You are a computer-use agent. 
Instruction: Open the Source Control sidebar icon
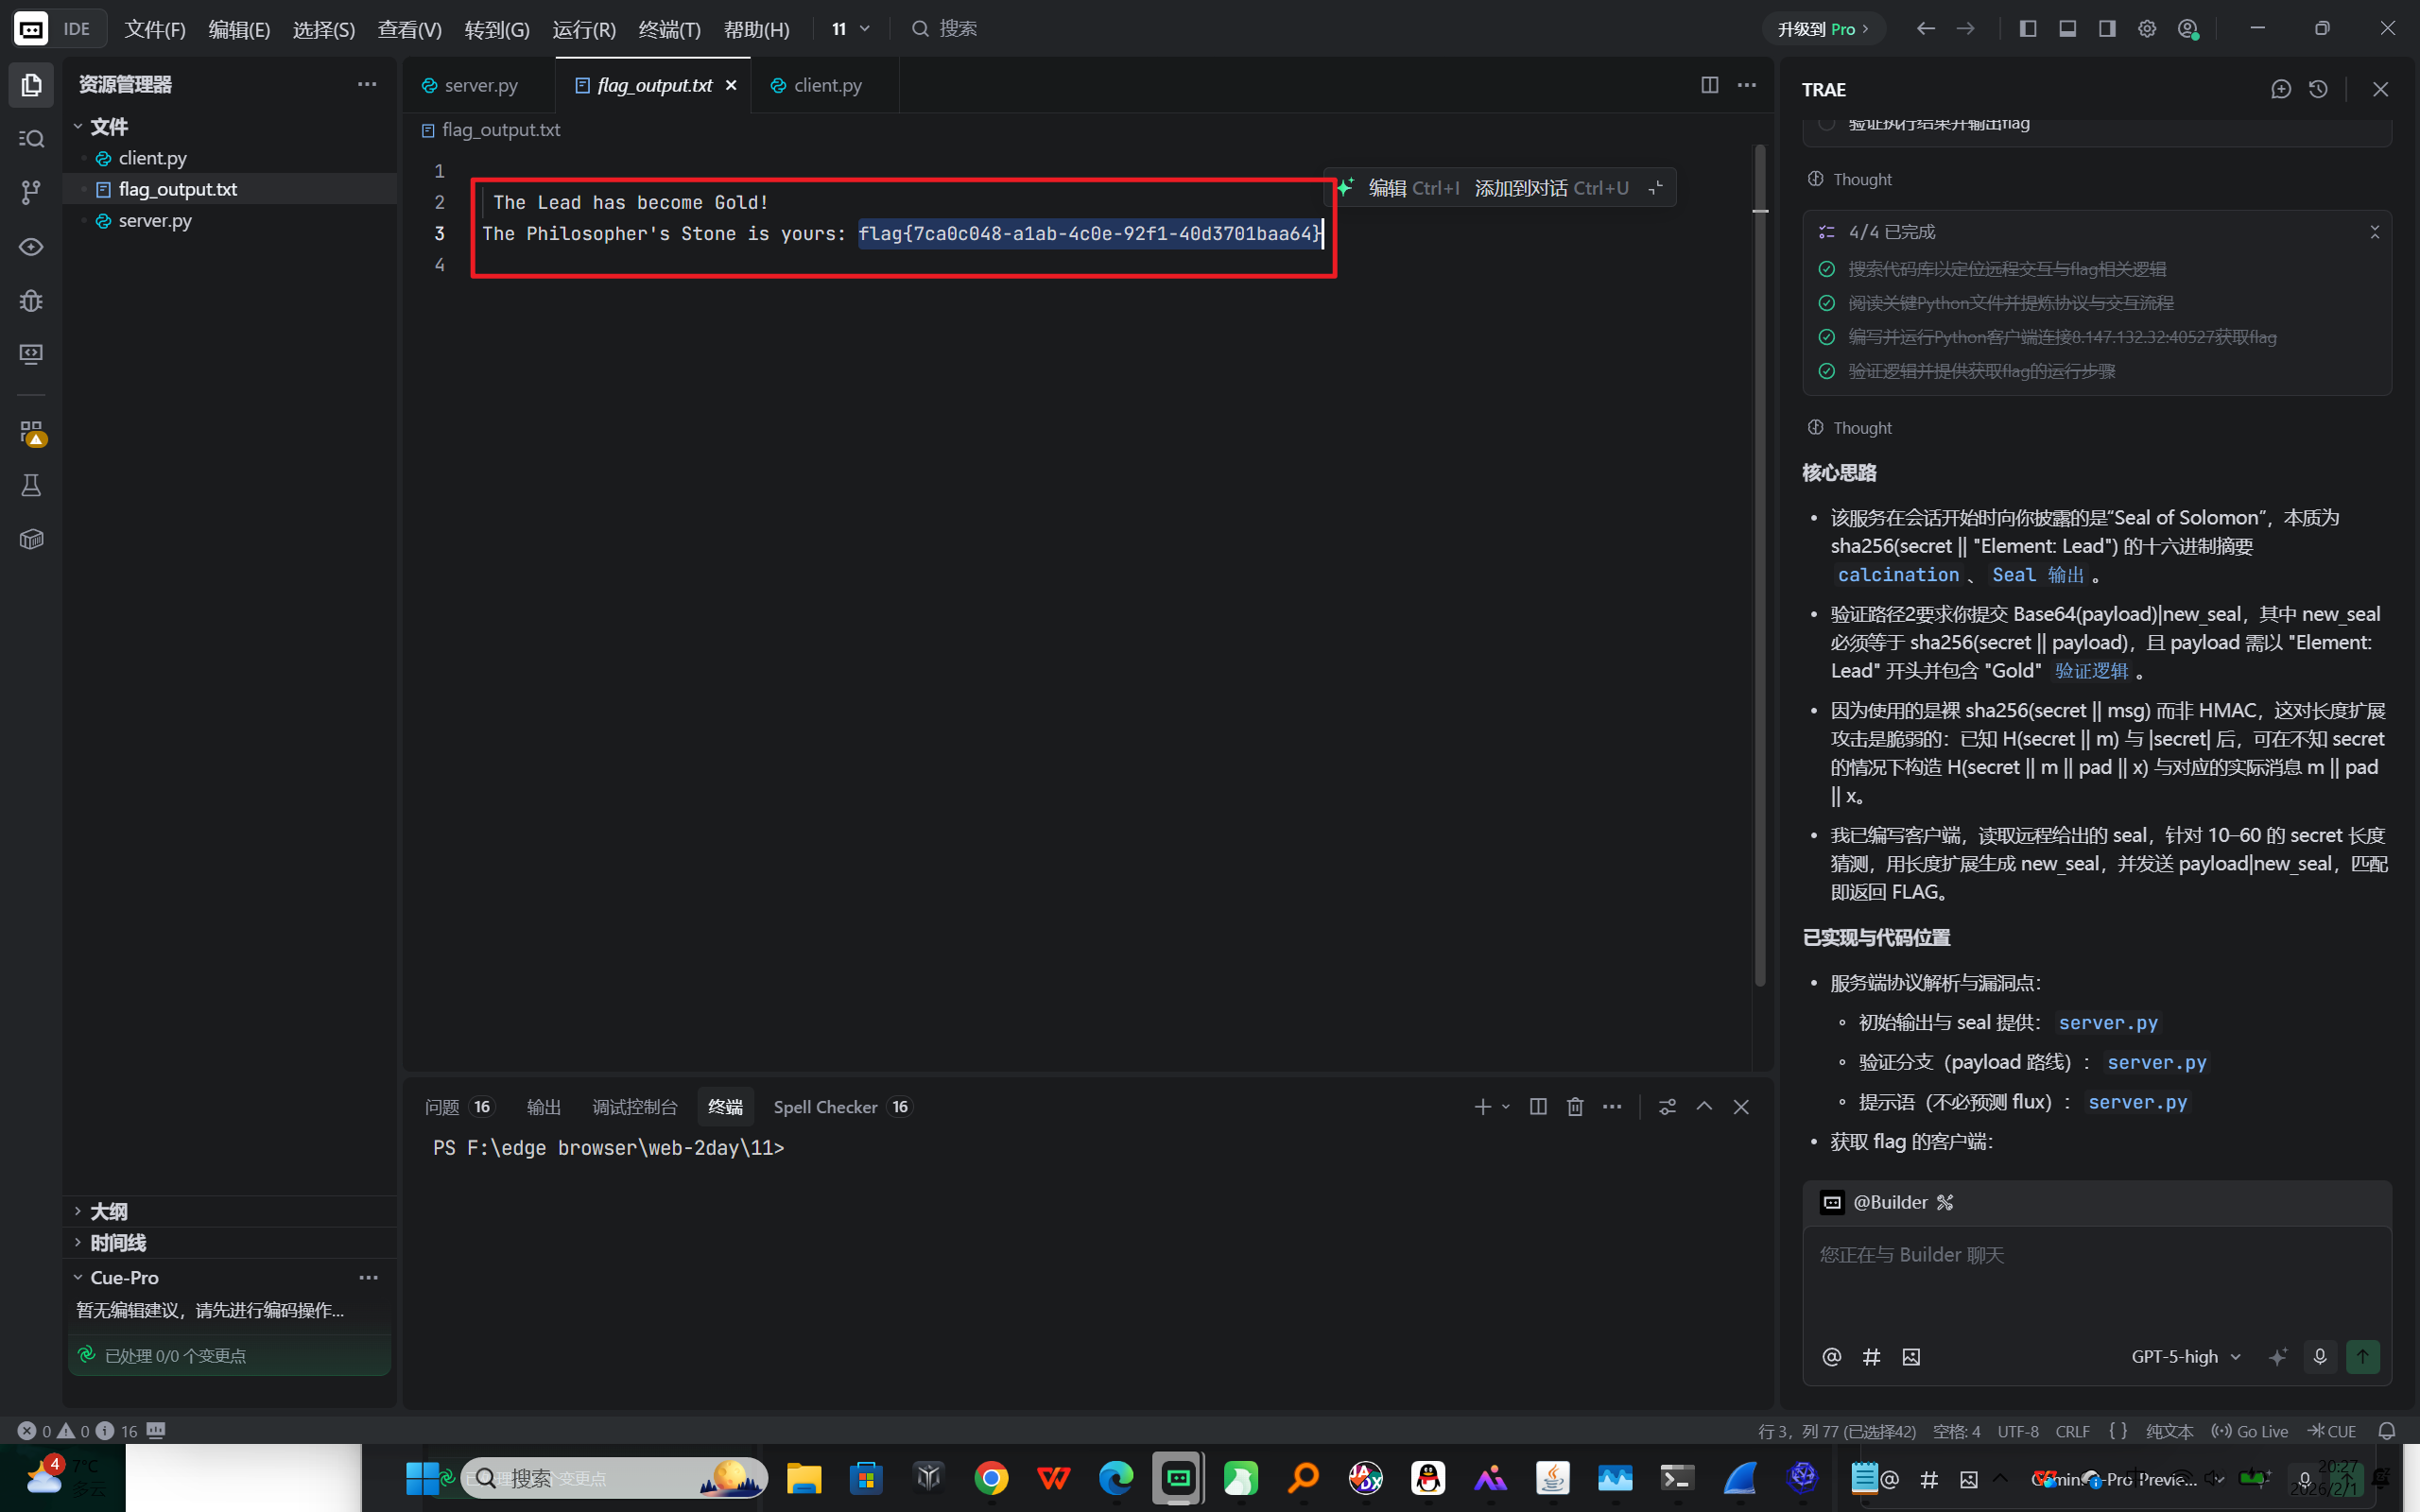31,192
